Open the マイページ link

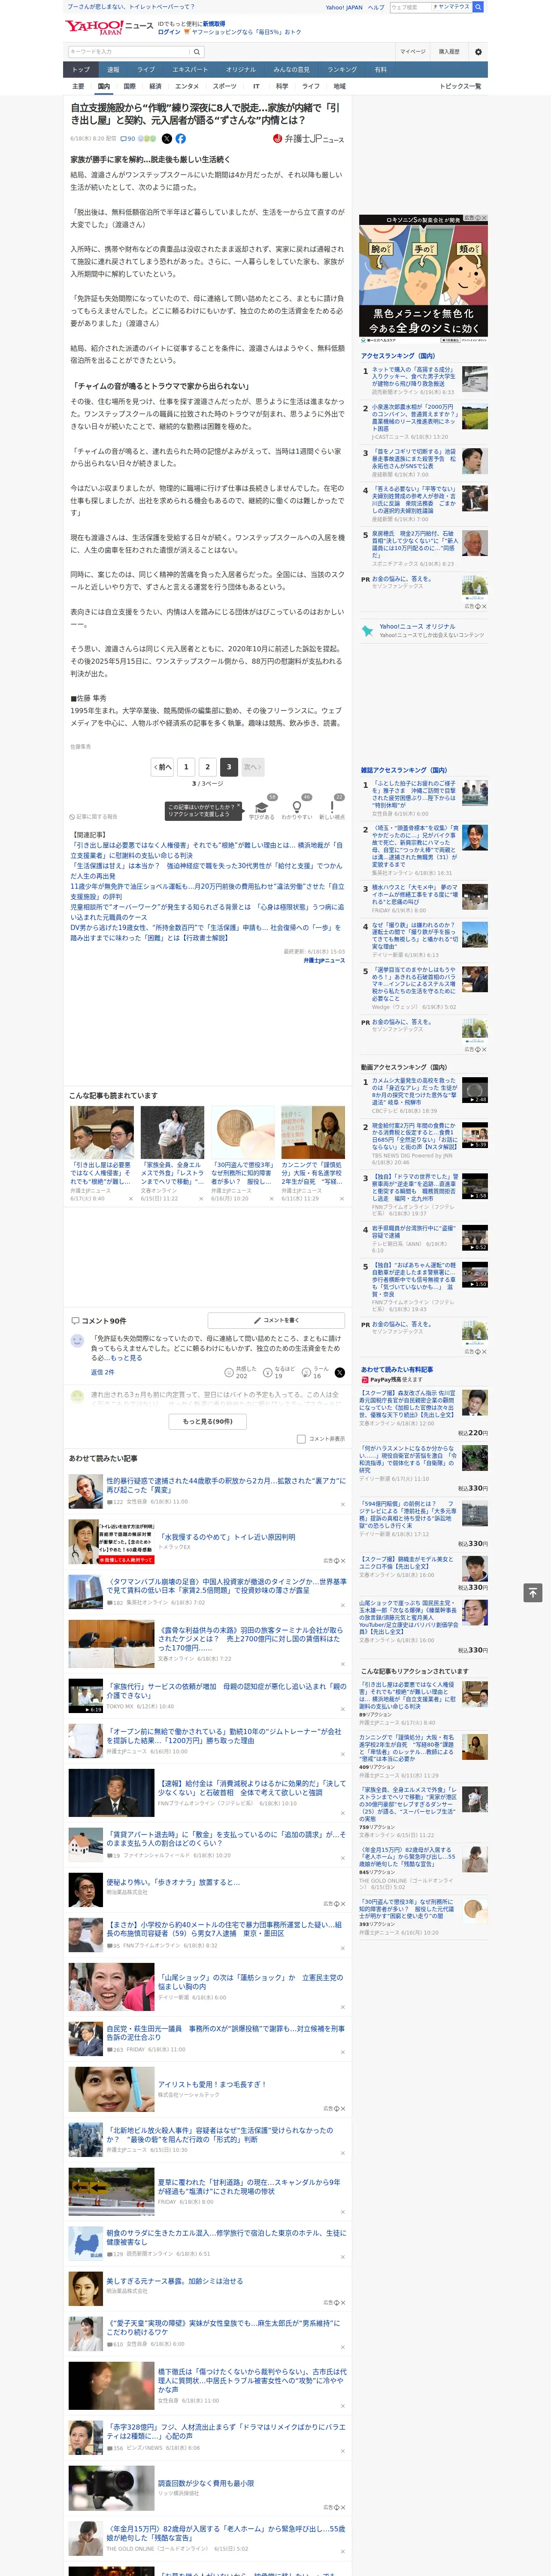coord(412,52)
